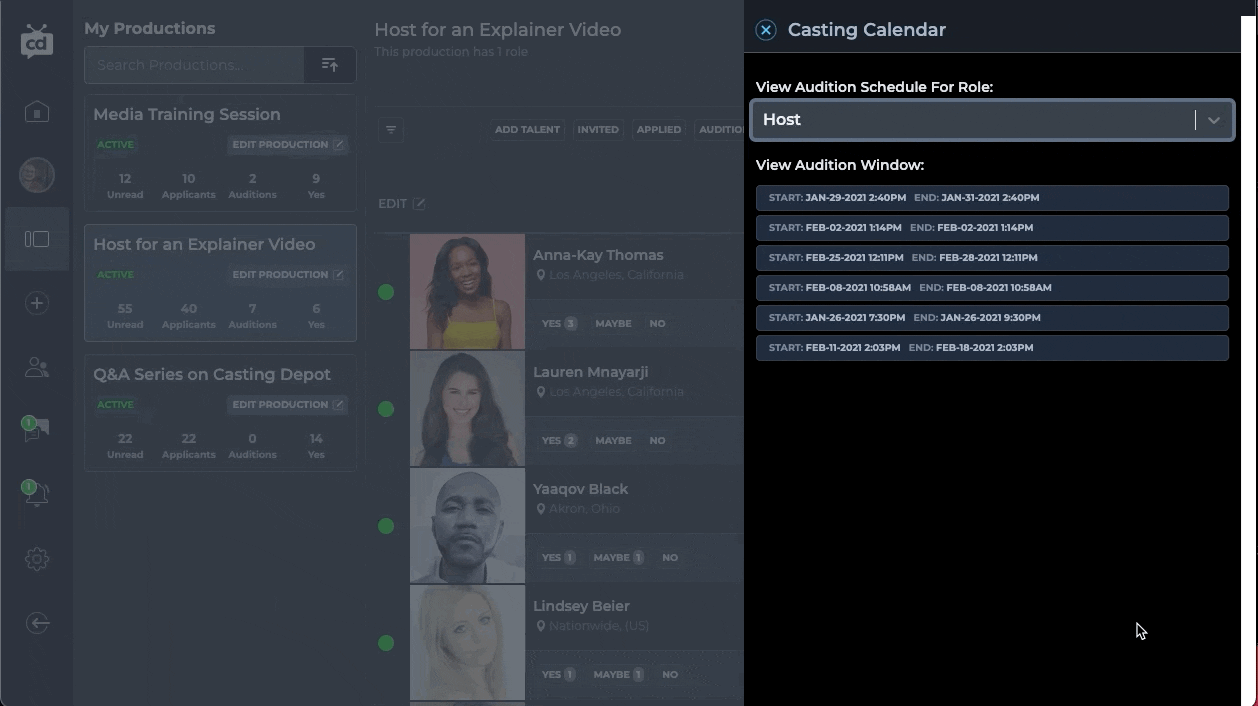Image resolution: width=1258 pixels, height=706 pixels.
Task: Click the Search Productions input field
Action: (x=194, y=65)
